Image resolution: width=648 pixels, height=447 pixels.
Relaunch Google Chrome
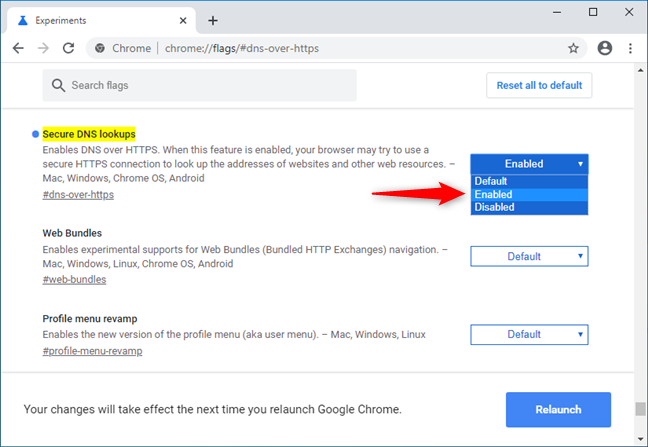click(558, 409)
